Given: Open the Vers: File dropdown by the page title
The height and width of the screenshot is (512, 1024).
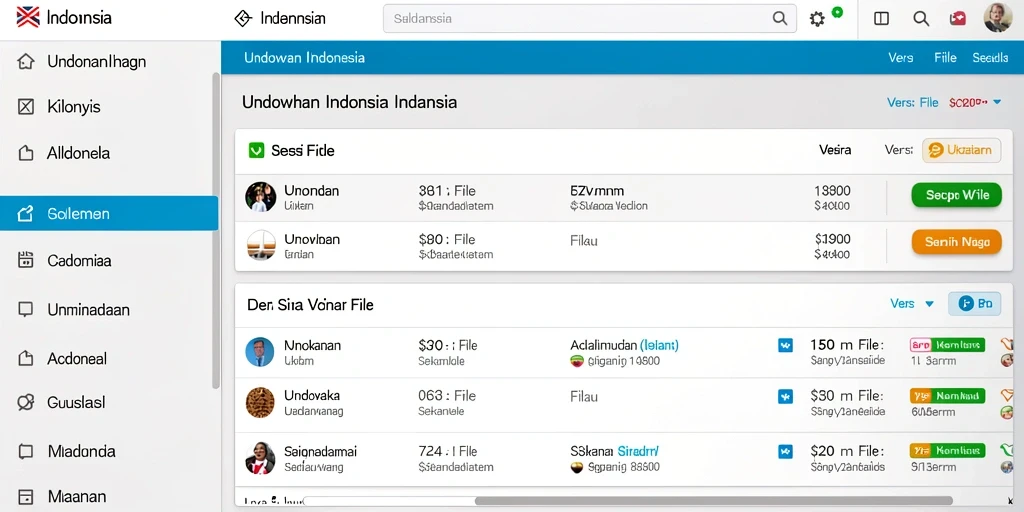Looking at the screenshot, I should (x=944, y=103).
